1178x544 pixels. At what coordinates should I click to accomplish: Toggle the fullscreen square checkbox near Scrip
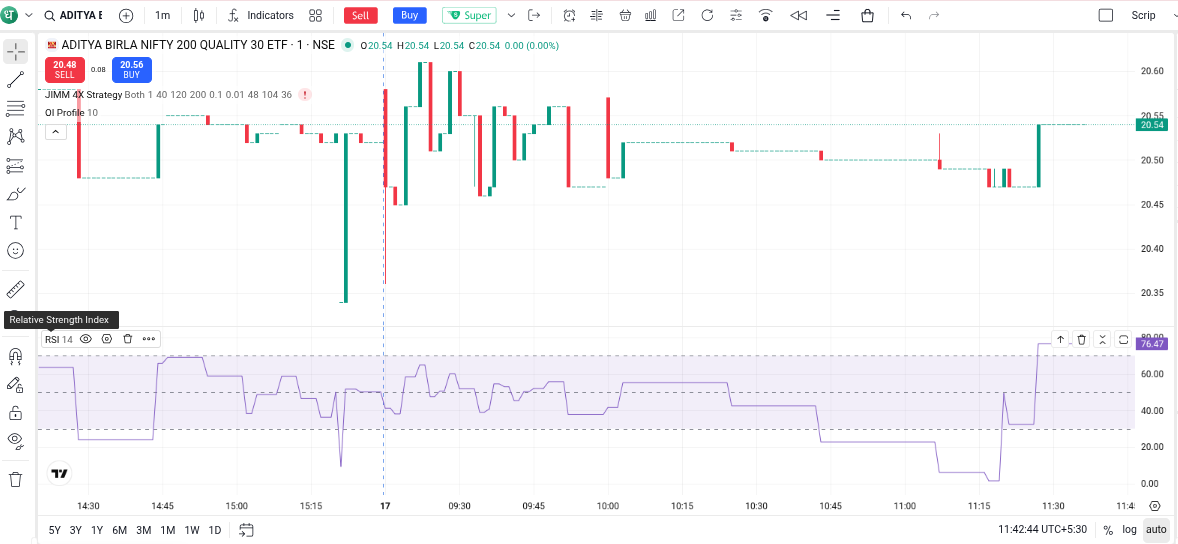[1106, 15]
